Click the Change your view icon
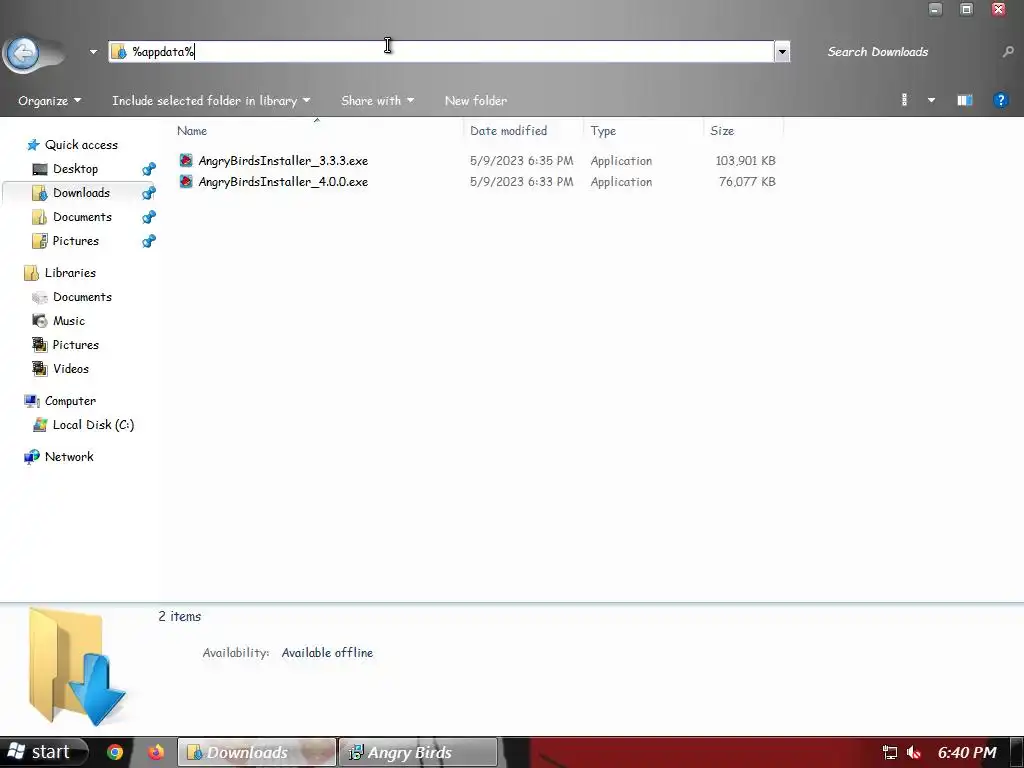The image size is (1024, 768). (904, 100)
